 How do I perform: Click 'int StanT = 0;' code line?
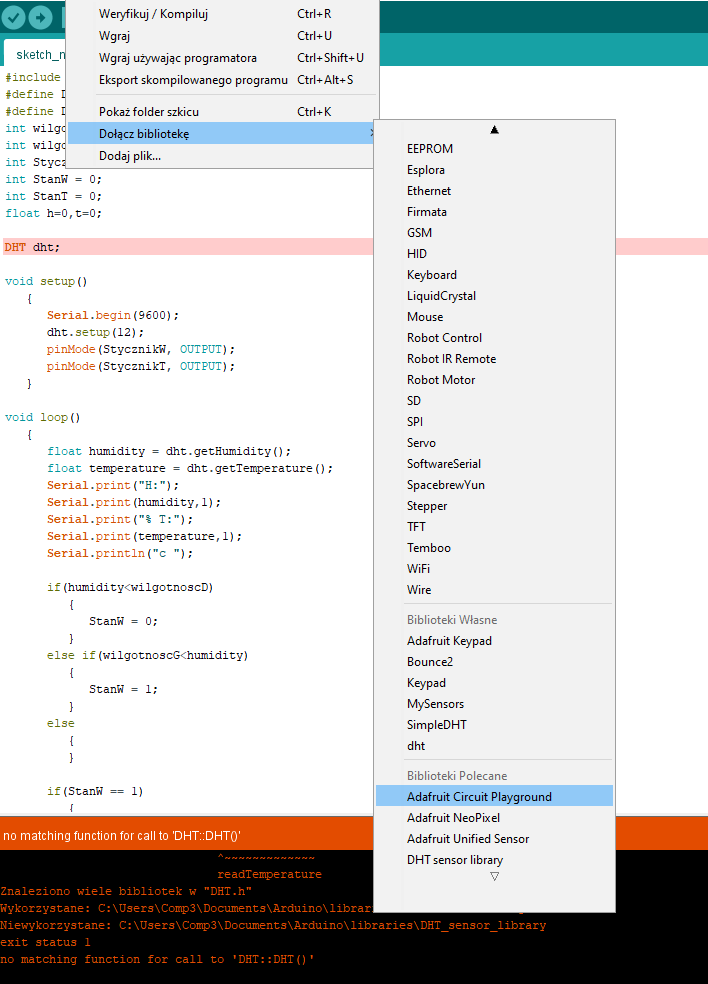(x=53, y=196)
